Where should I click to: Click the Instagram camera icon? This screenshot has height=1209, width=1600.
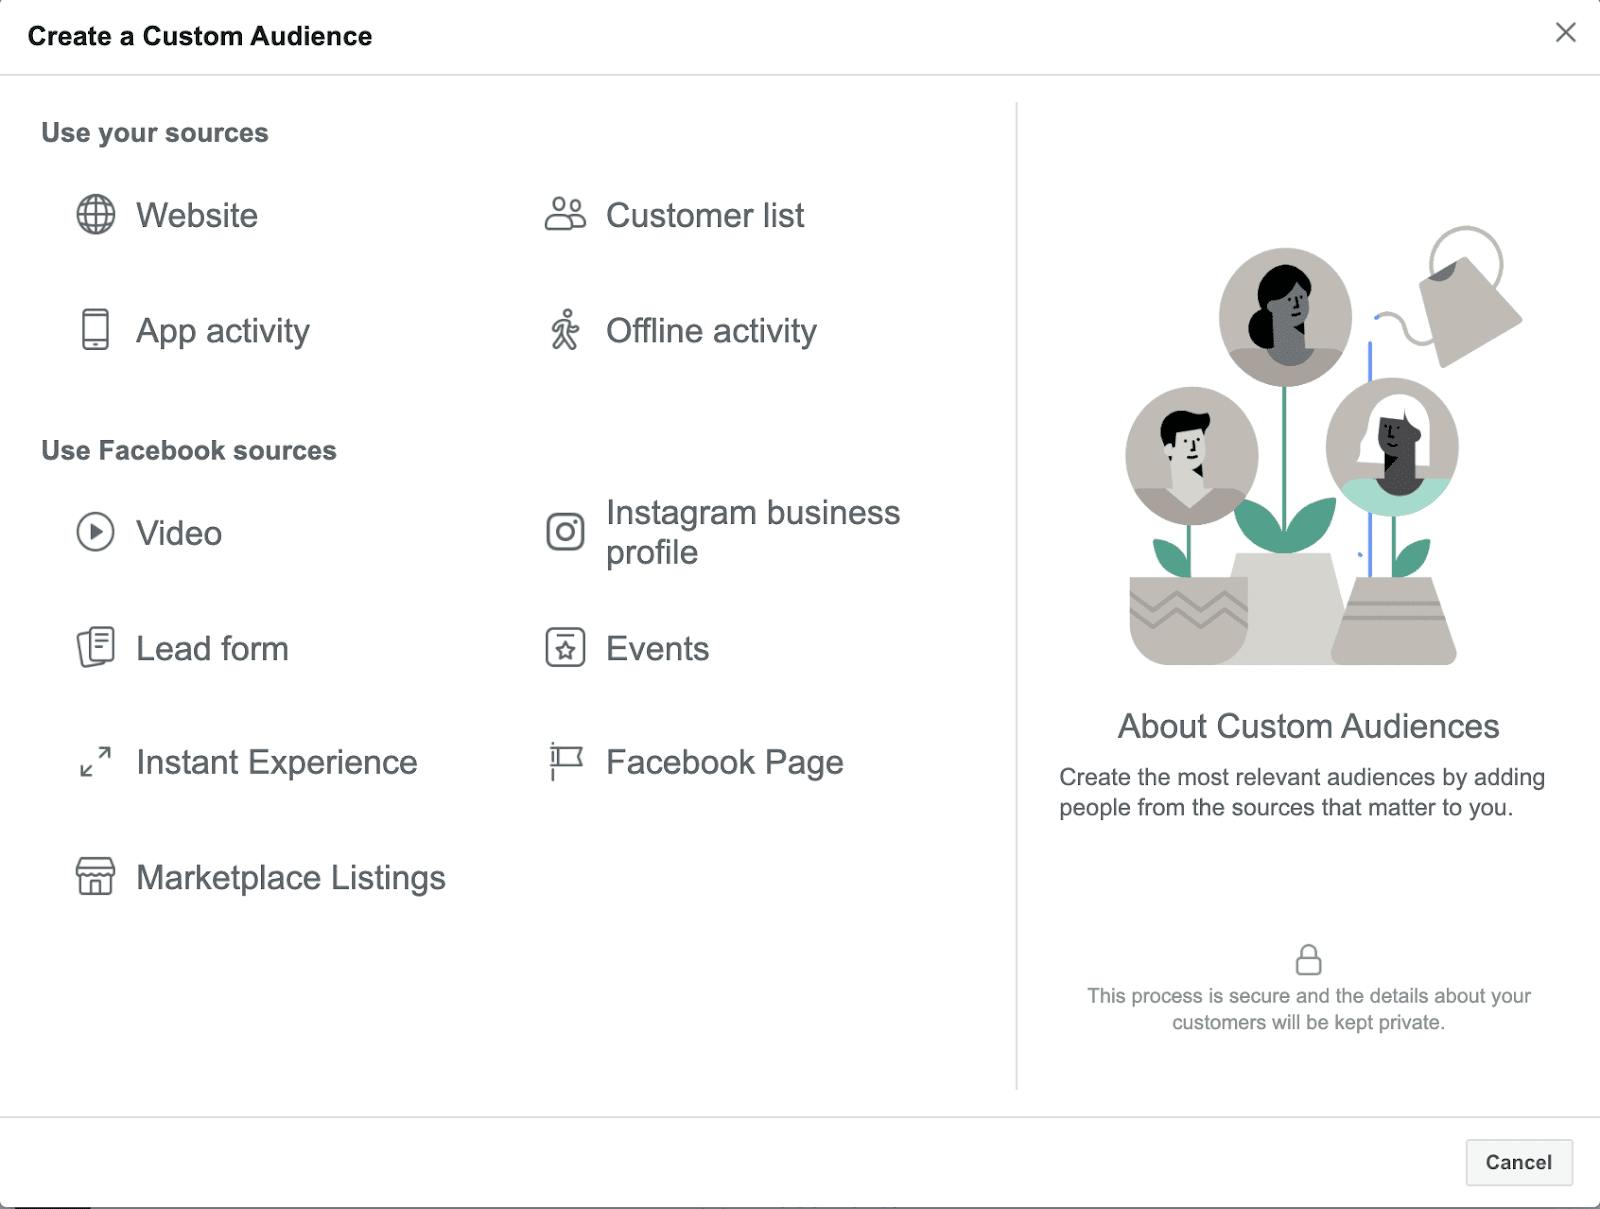pos(565,532)
